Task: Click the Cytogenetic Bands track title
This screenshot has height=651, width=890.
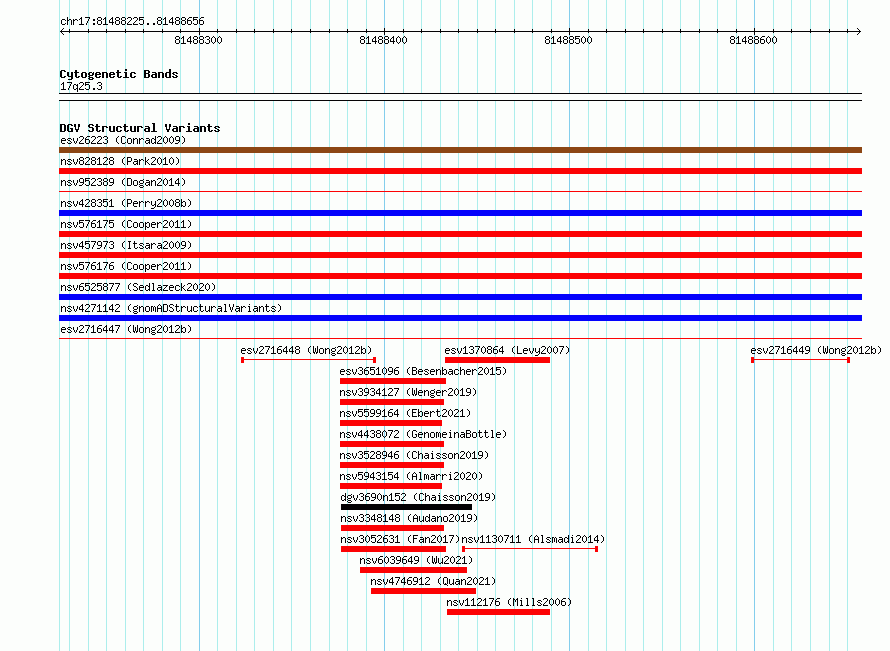Action: point(119,74)
